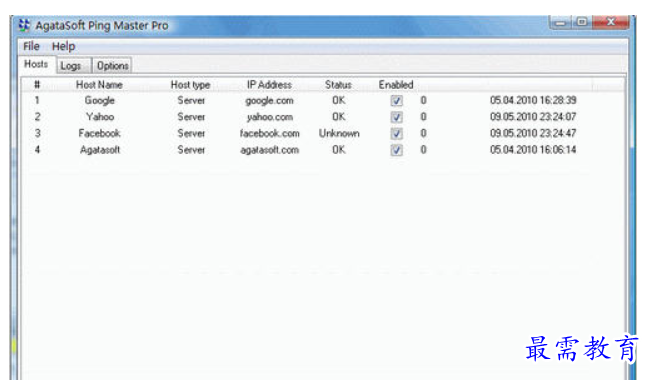Sort by the IP Address column header

click(269, 85)
